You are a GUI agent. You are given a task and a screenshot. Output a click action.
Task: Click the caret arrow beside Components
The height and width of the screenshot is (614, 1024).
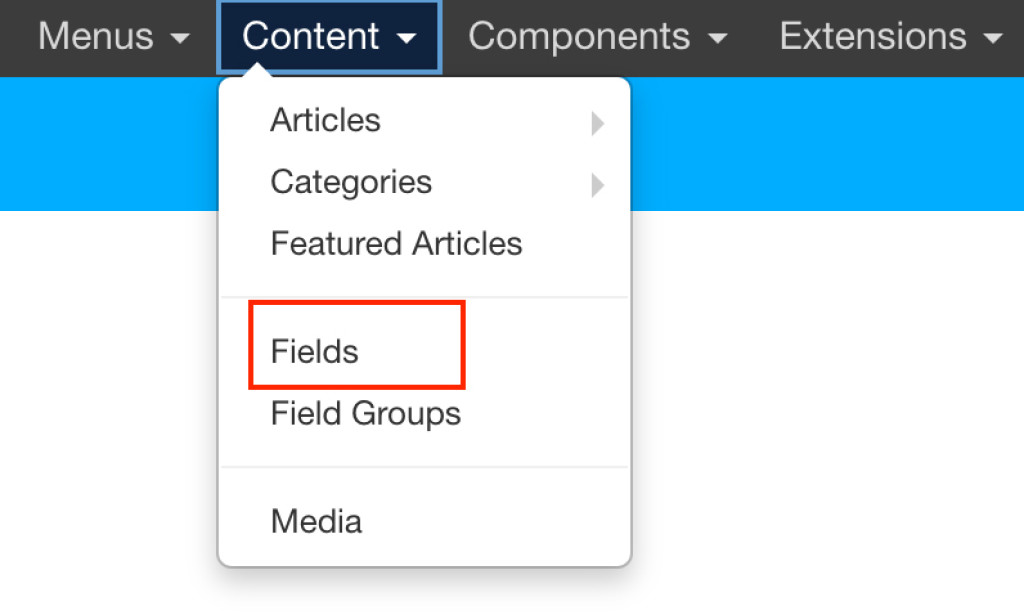717,39
